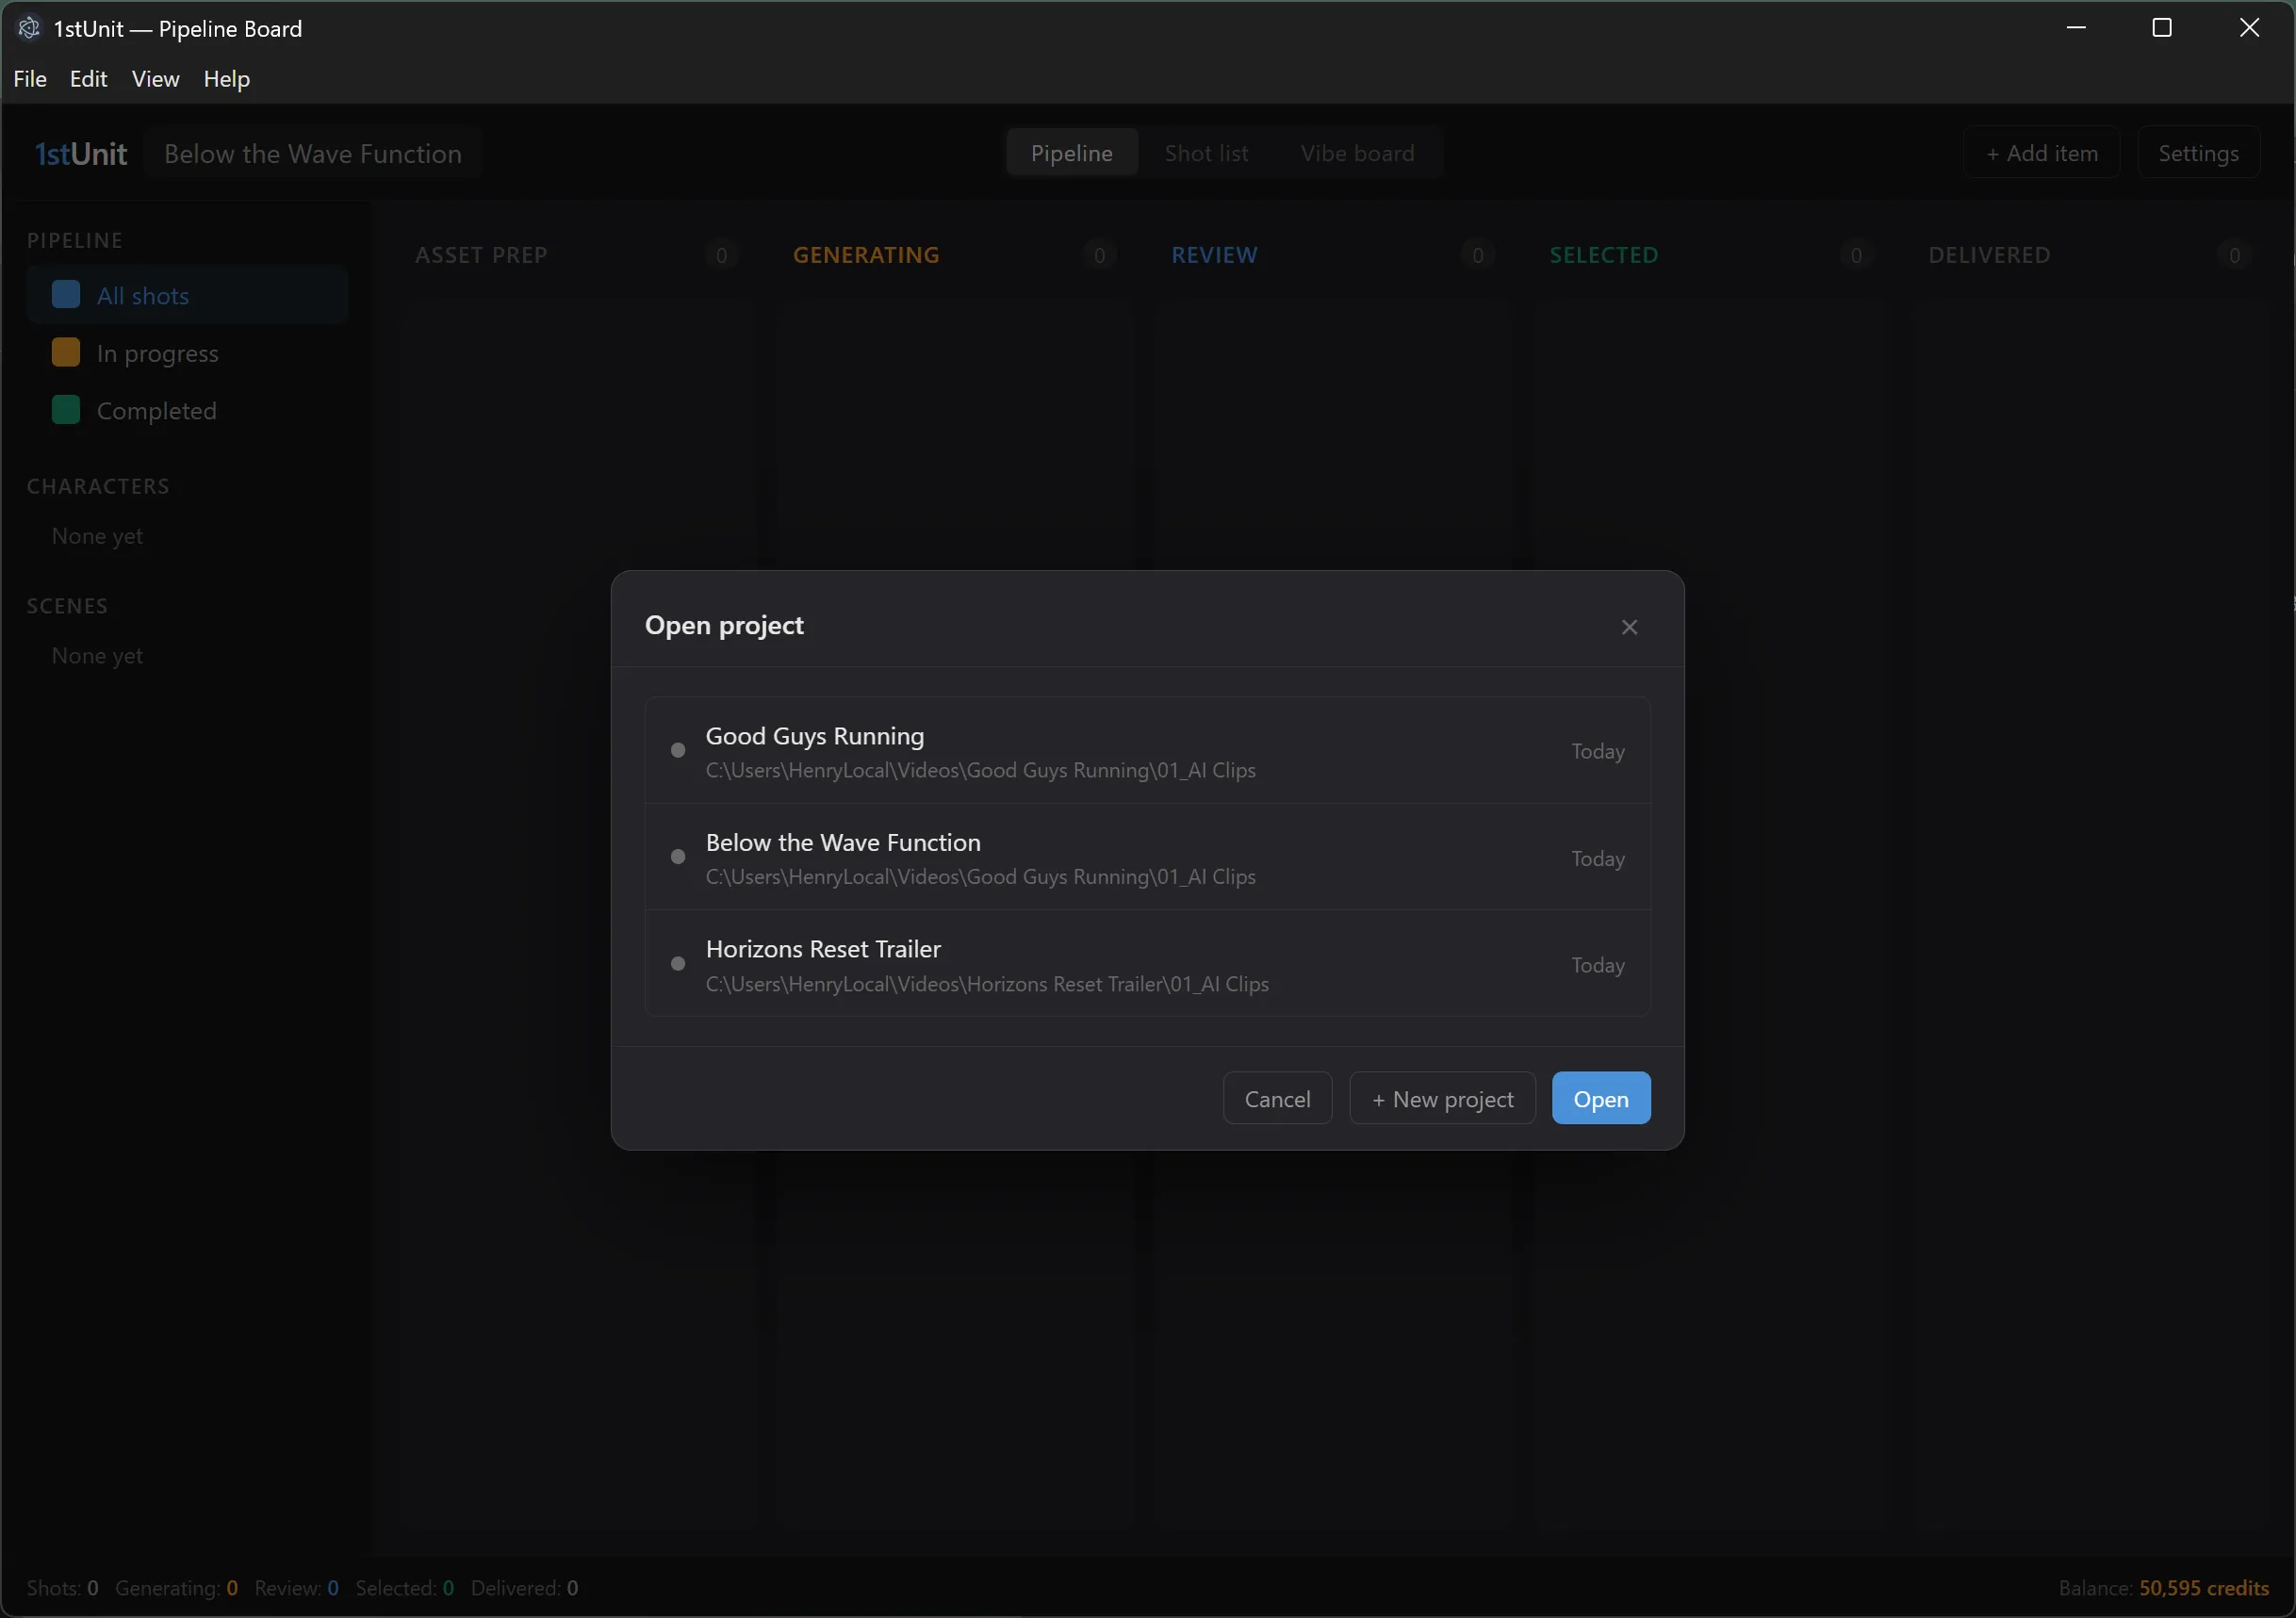Click the GENERATING column header
The width and height of the screenshot is (2296, 1618).
coord(866,255)
